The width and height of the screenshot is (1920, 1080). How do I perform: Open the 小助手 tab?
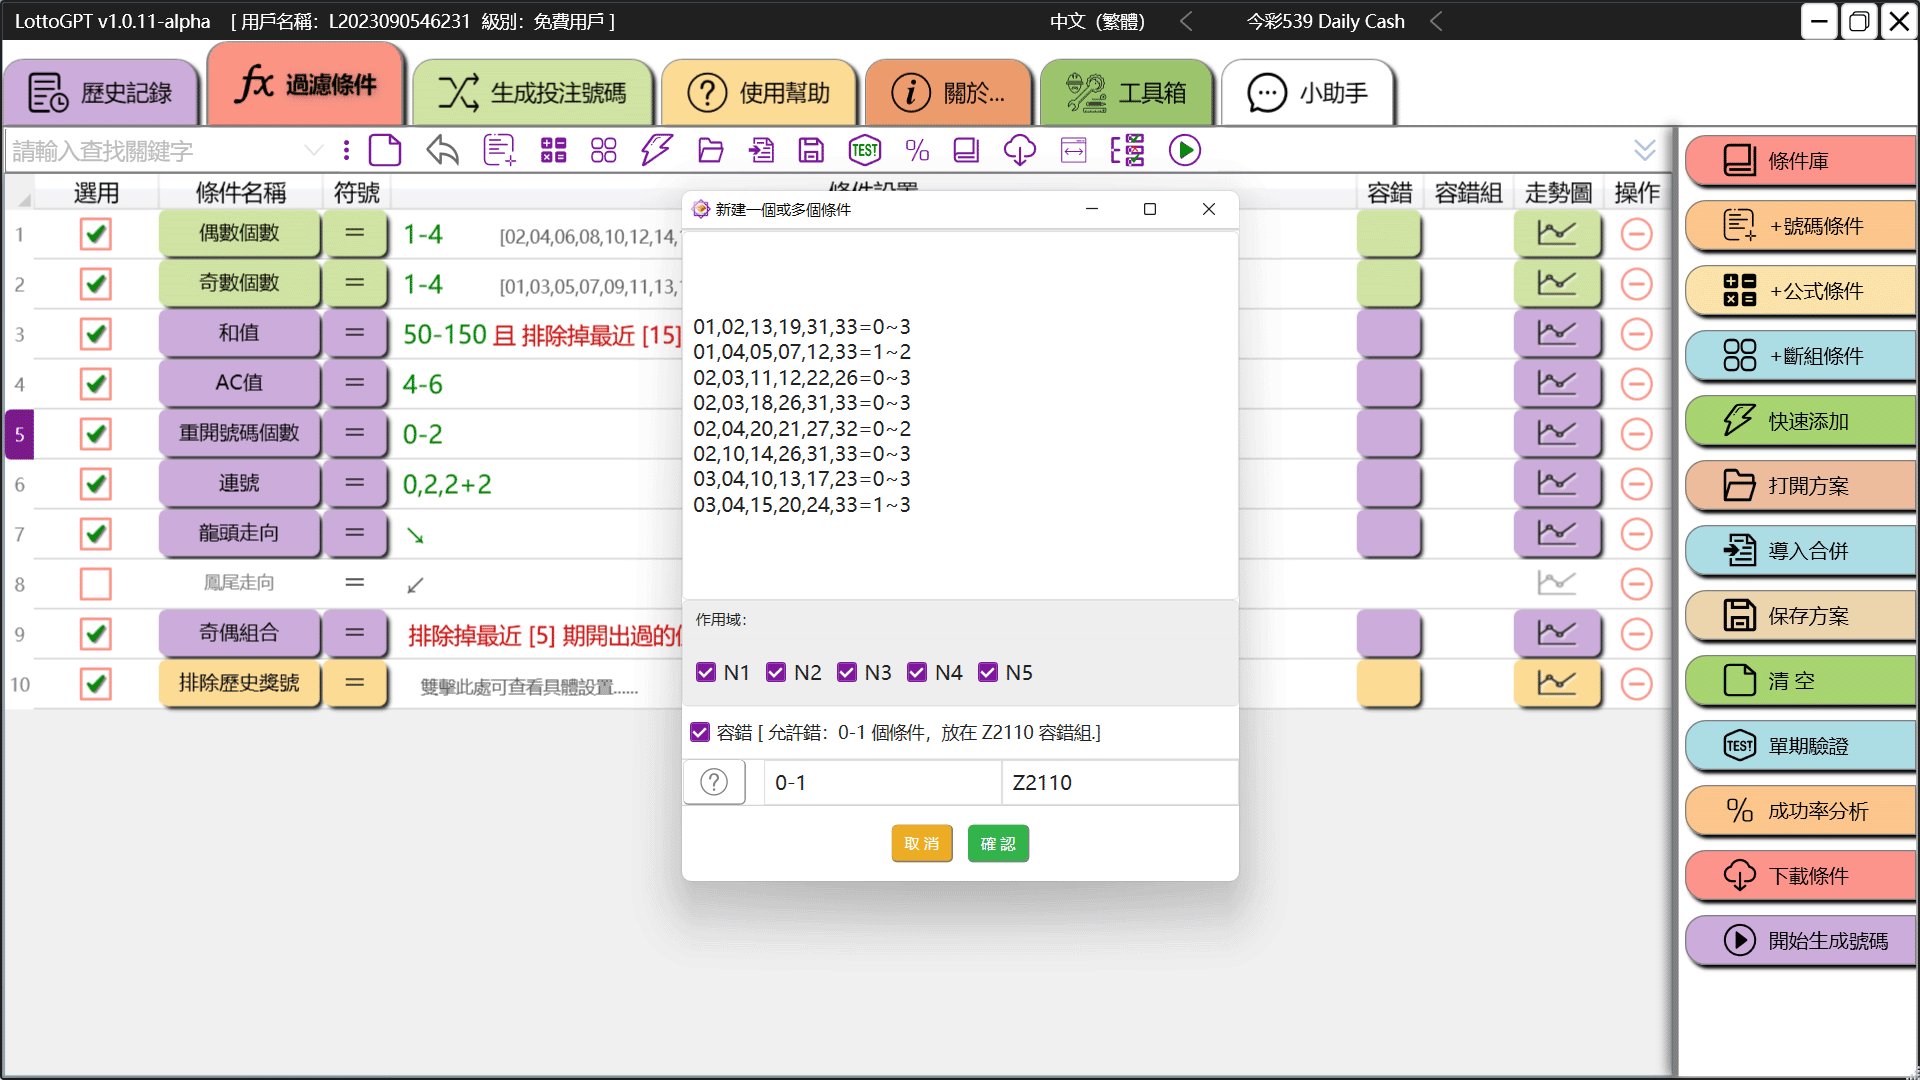click(x=1308, y=93)
